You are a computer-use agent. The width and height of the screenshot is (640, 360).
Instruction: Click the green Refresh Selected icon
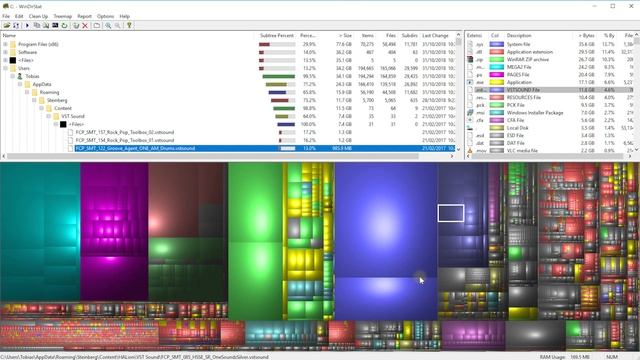(x=64, y=25)
